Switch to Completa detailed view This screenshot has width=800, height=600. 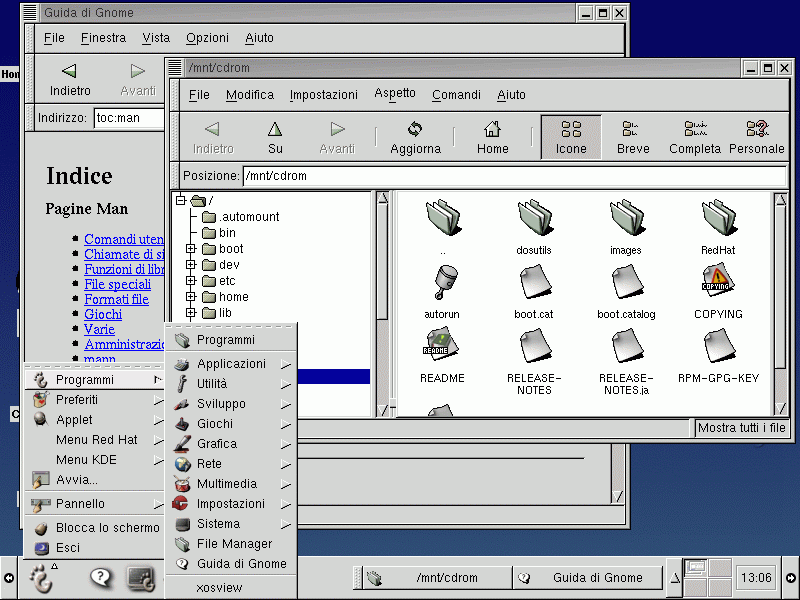(694, 137)
